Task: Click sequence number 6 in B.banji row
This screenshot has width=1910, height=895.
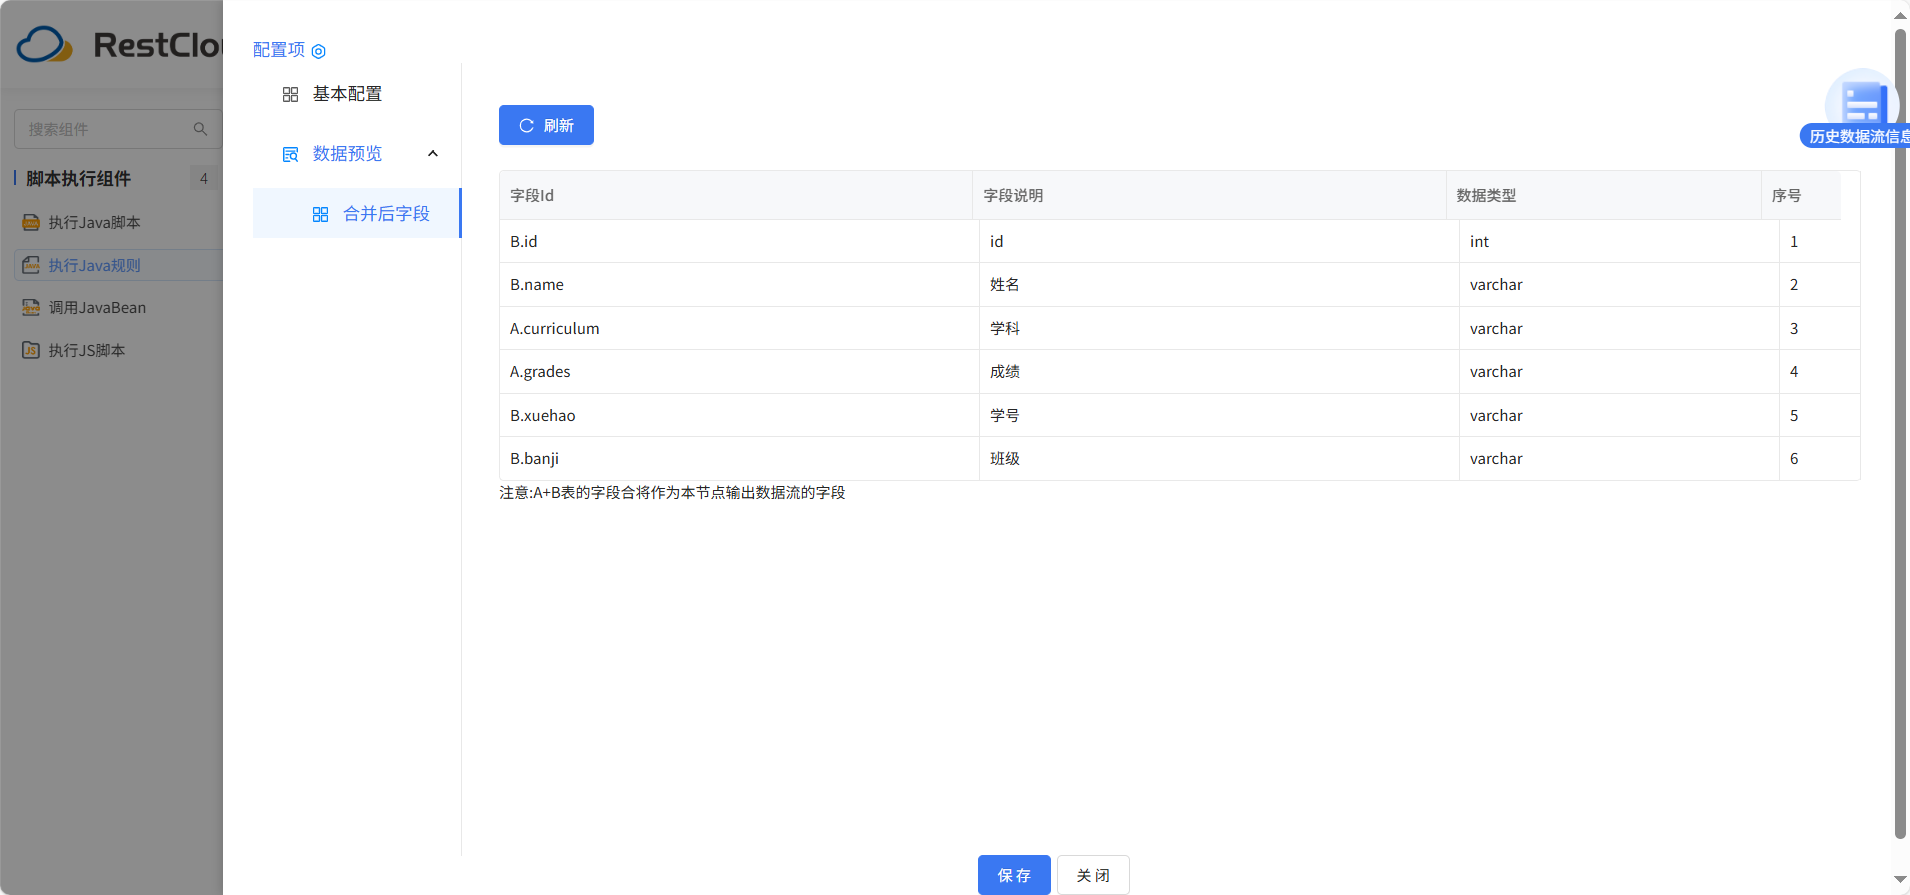Action: pos(1820,459)
